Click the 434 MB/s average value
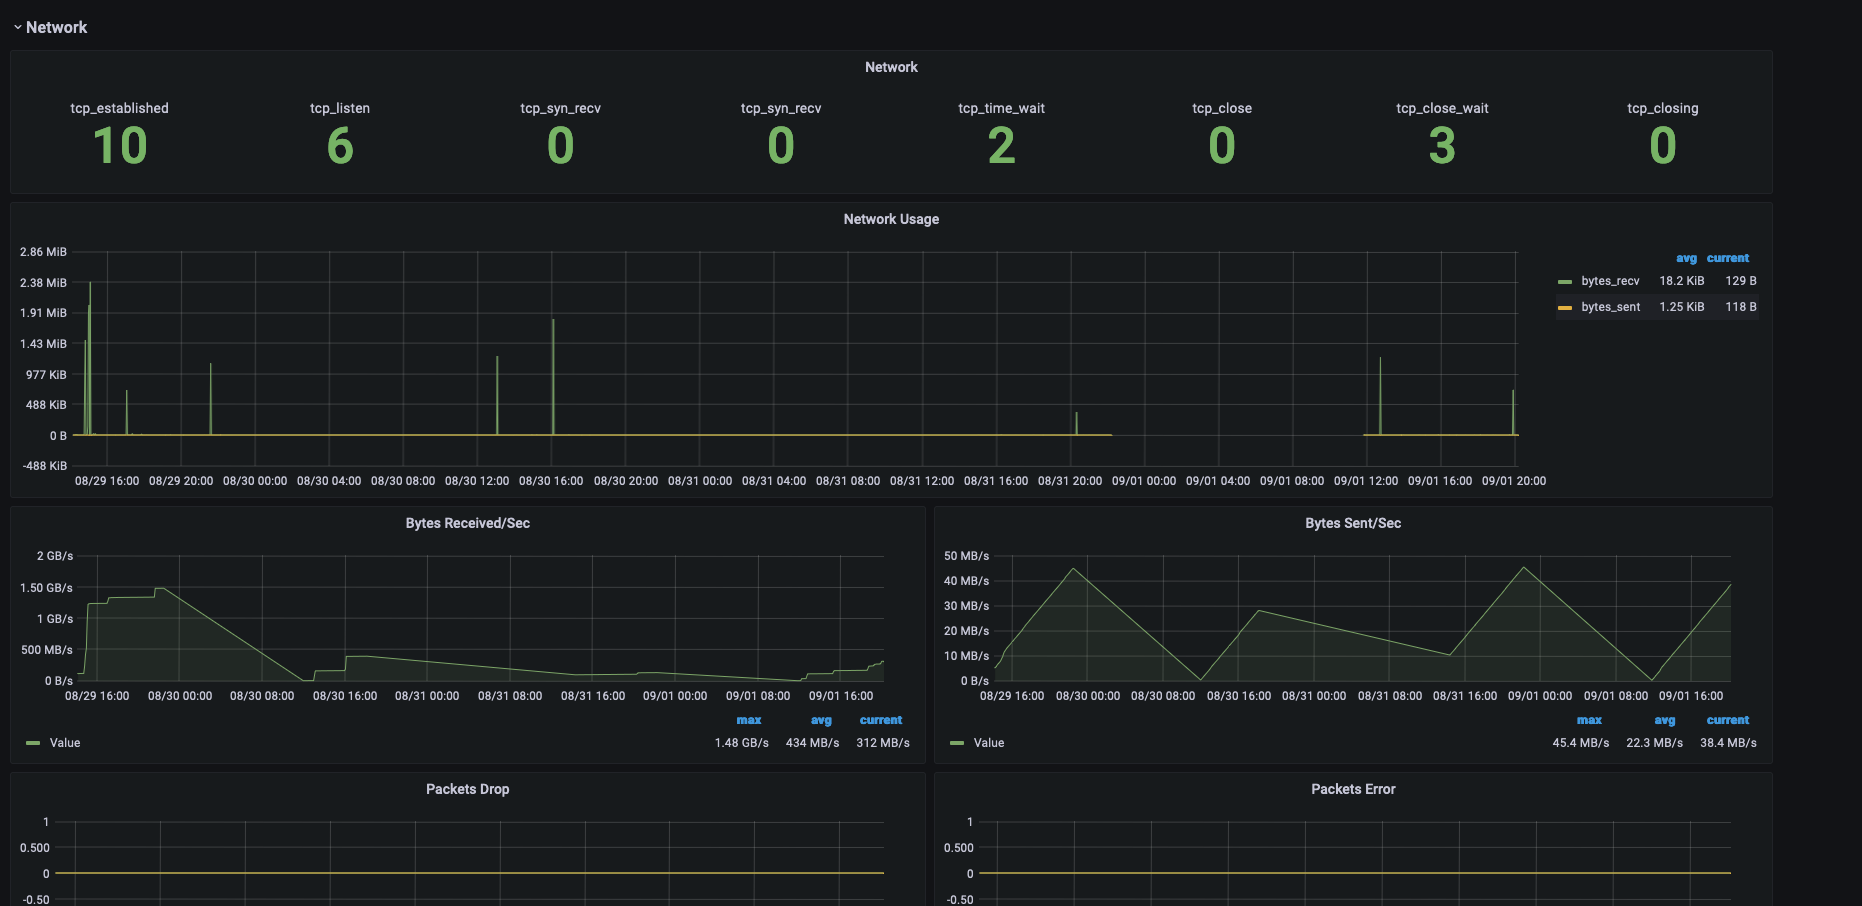This screenshot has width=1862, height=906. [812, 743]
